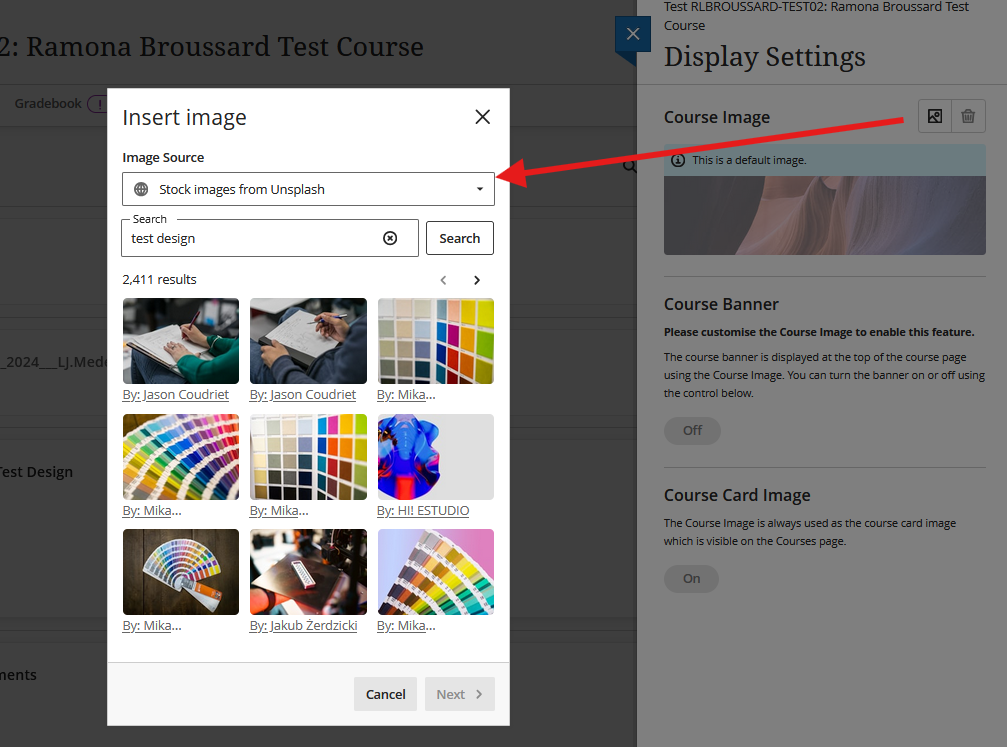
Task: Open the Gradebook tab
Action: [x=48, y=103]
